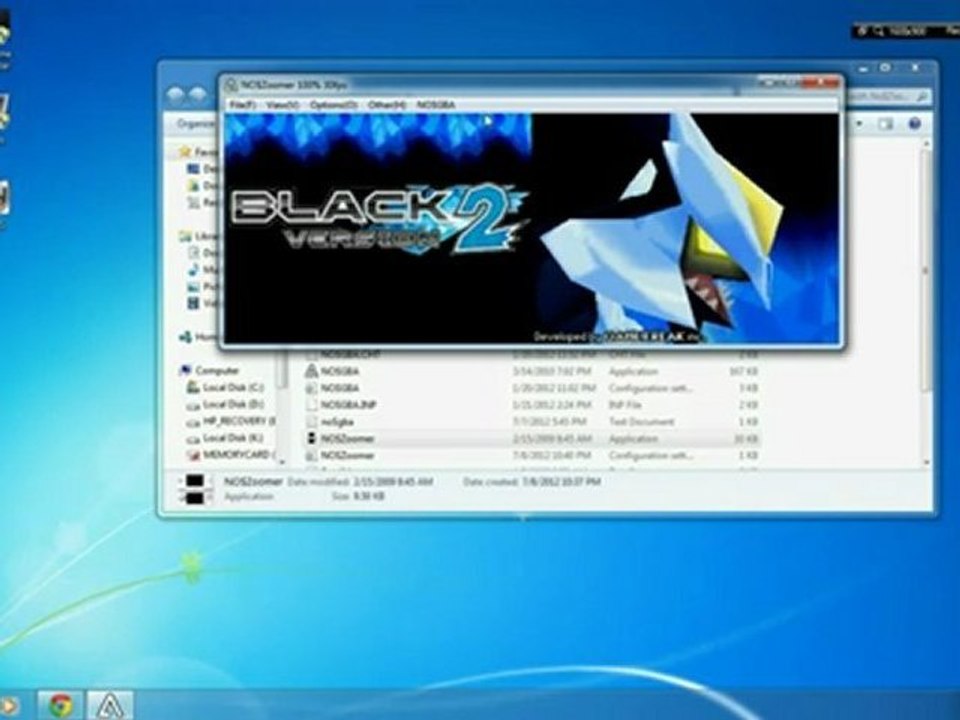The width and height of the screenshot is (960, 720).
Task: Open the Options(O) menu in NO$Zoomer
Action: (x=333, y=105)
